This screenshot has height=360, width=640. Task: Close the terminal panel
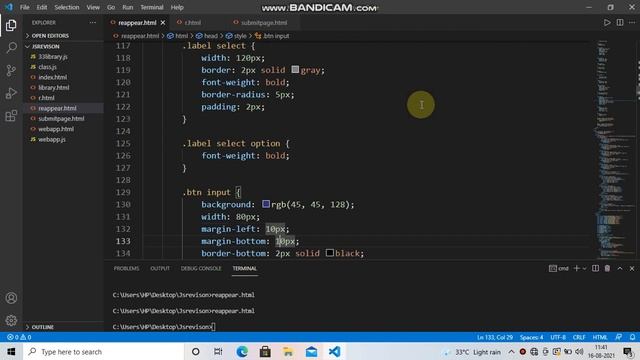pyautogui.click(x=632, y=268)
